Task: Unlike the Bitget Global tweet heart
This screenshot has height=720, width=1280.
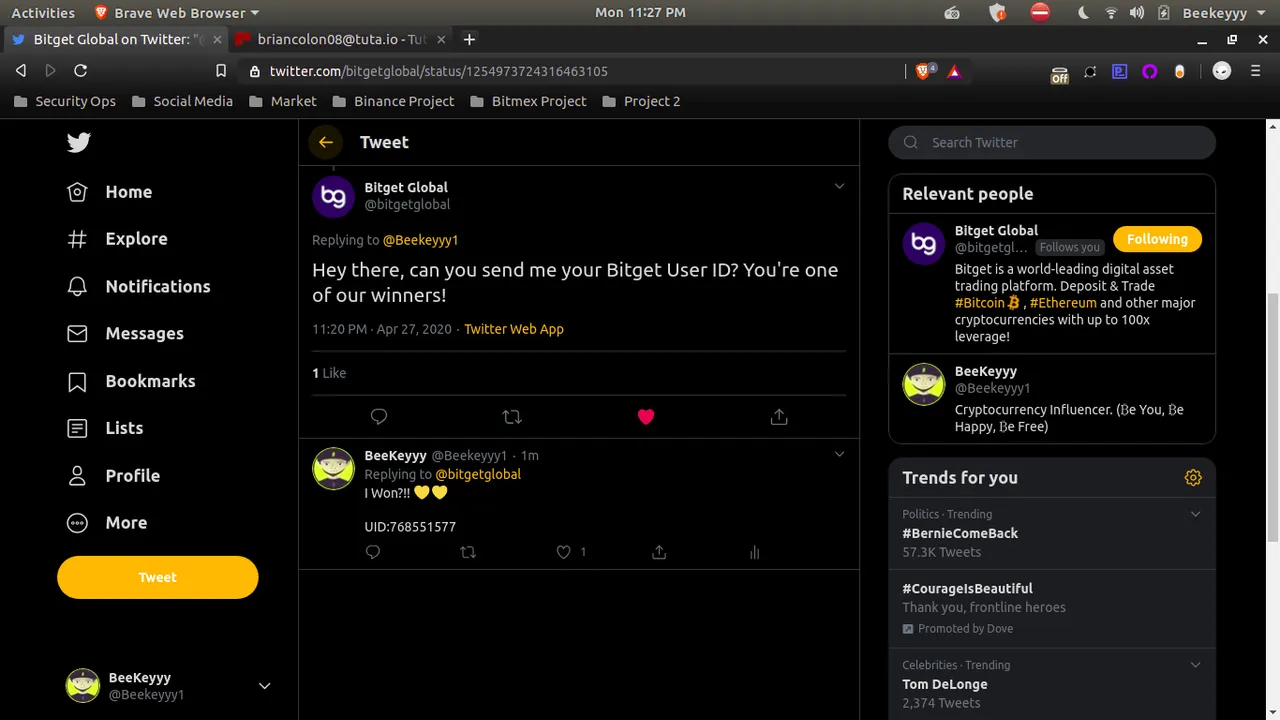Action: pyautogui.click(x=646, y=417)
